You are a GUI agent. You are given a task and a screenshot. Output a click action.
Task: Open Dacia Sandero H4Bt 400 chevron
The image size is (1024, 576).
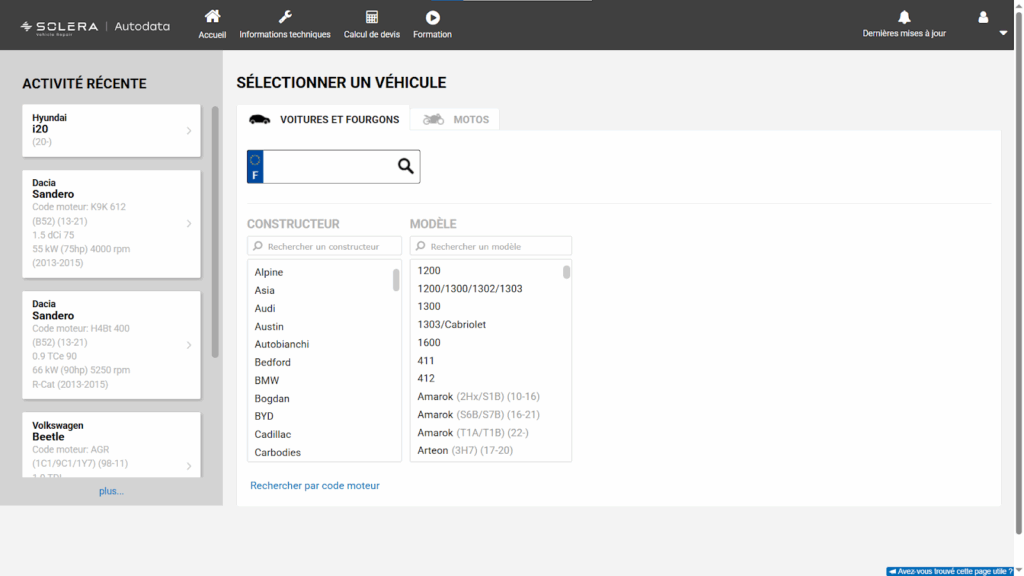point(189,345)
